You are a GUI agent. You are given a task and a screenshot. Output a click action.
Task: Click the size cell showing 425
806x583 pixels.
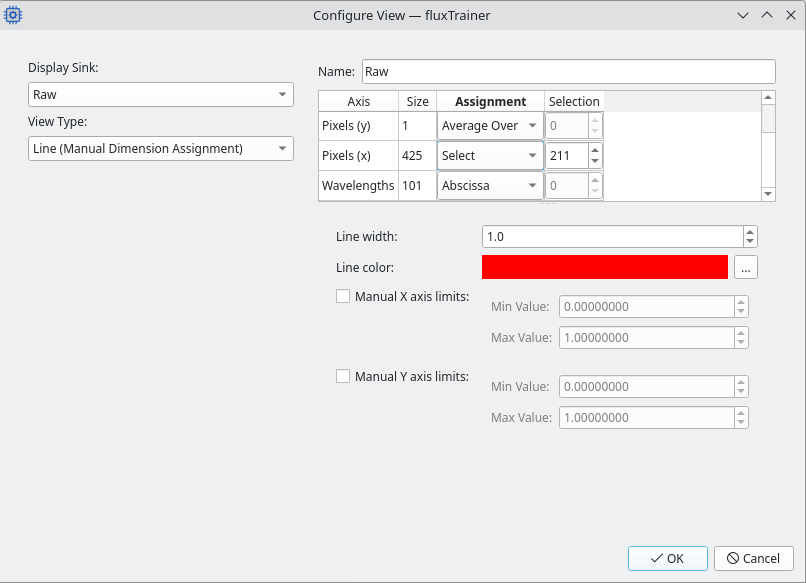click(x=417, y=156)
